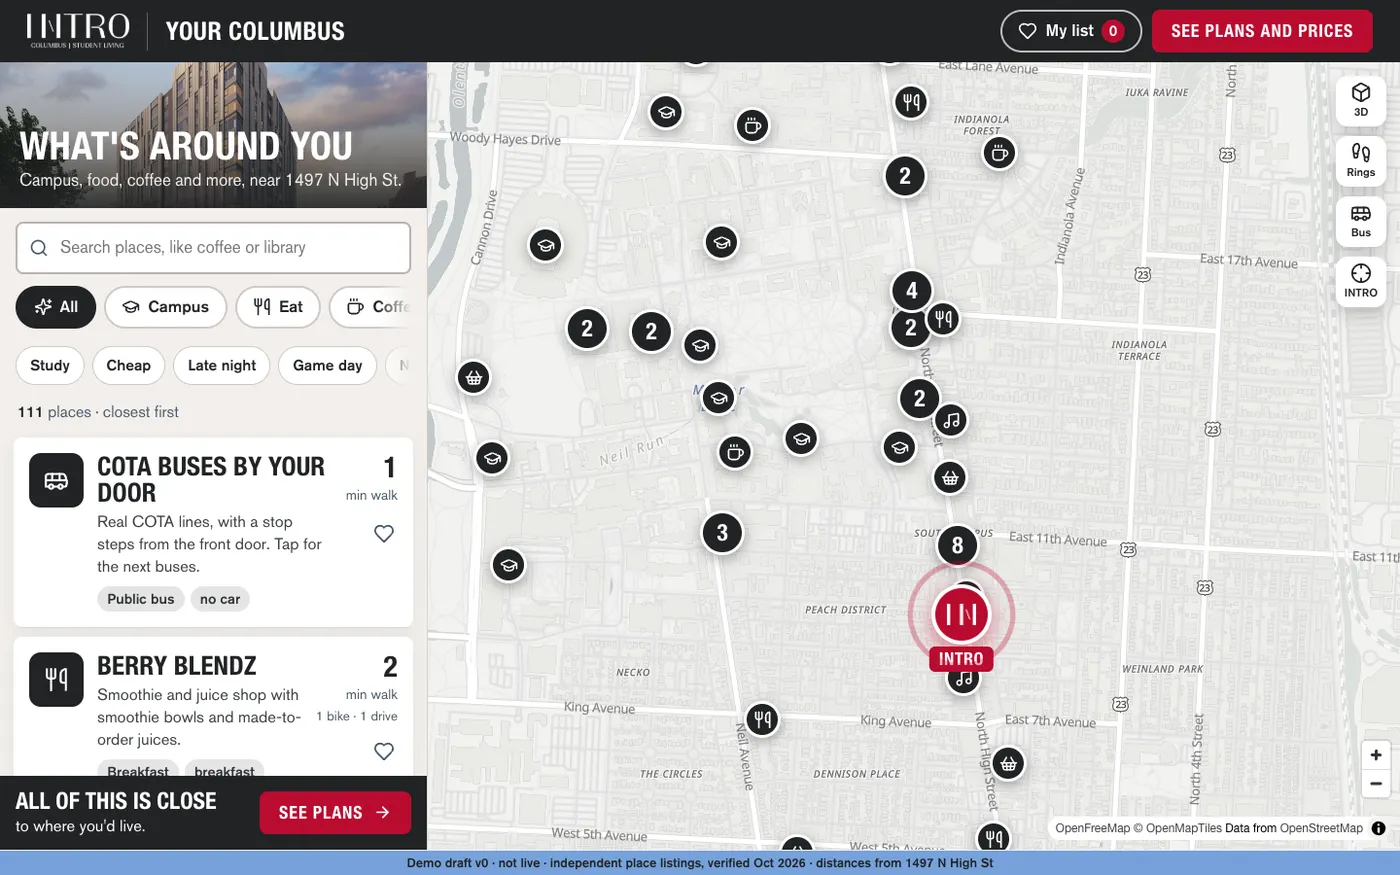Screen dimensions: 1400x875
Task: Click the YOUR COLUMBUS header title
Action: pyautogui.click(x=255, y=31)
